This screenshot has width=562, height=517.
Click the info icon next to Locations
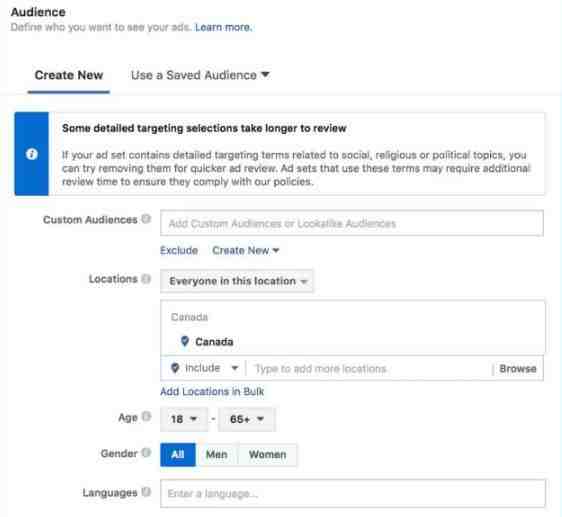(x=146, y=278)
